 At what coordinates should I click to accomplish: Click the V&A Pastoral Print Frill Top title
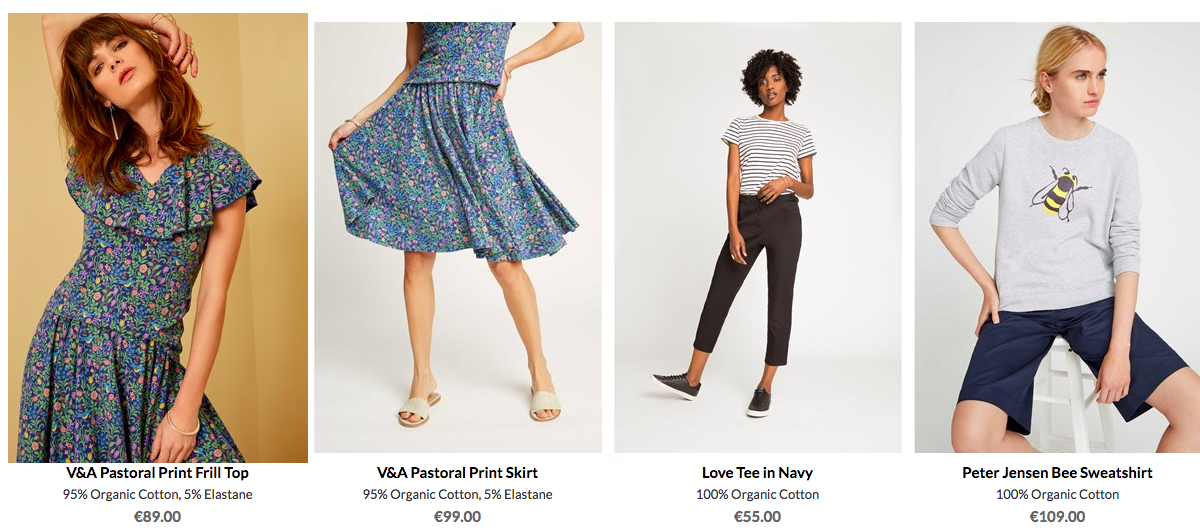pos(158,473)
